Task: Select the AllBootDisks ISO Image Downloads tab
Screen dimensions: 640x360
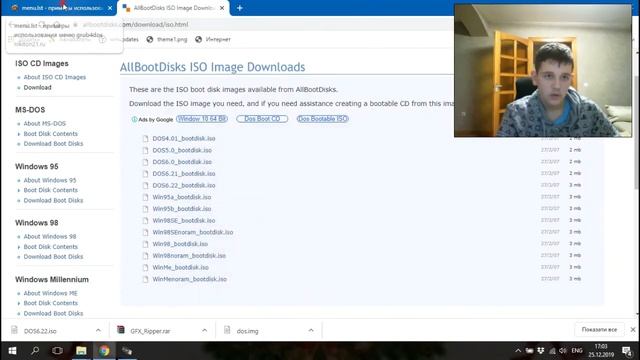Action: point(173,8)
